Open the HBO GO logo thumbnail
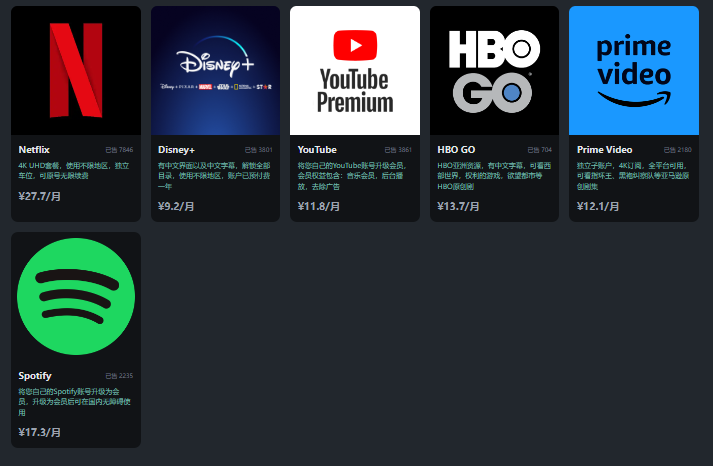The image size is (713, 466). point(494,70)
